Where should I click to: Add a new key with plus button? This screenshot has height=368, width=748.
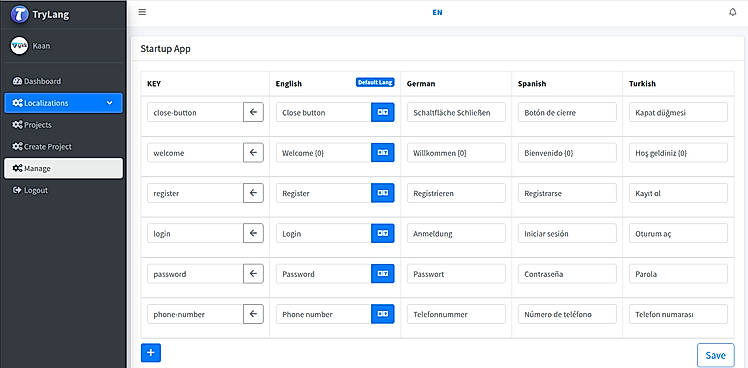tap(151, 353)
